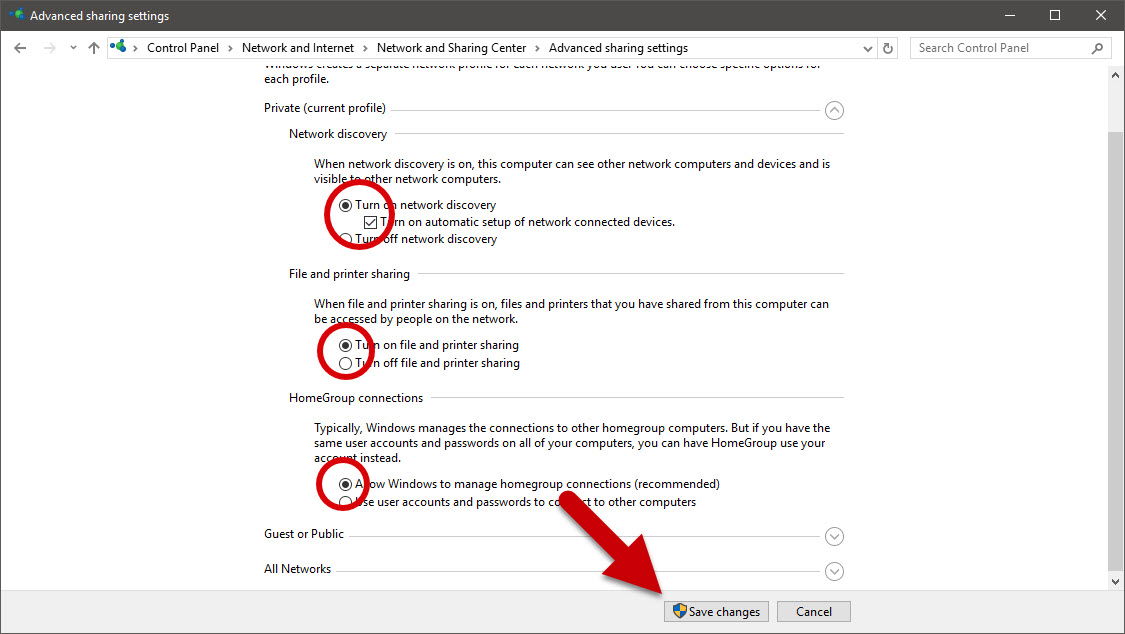Click the scrollbar up arrow
1125x634 pixels.
coord(1115,75)
